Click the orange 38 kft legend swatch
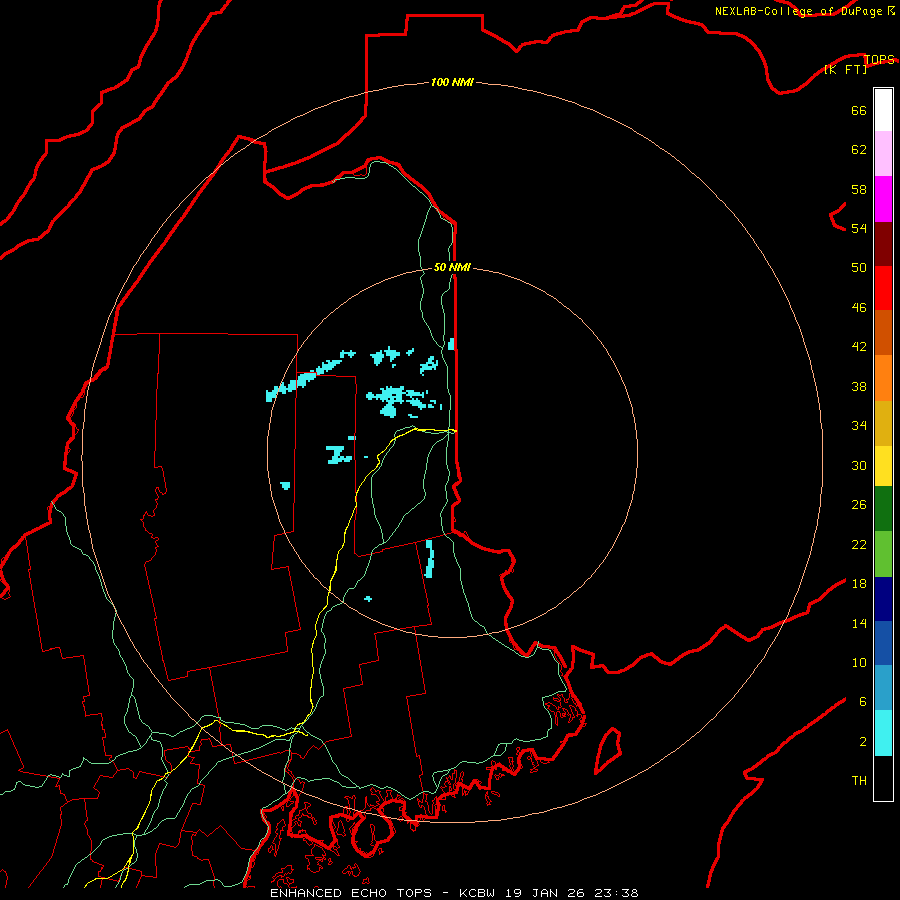This screenshot has width=900, height=900. (x=883, y=378)
